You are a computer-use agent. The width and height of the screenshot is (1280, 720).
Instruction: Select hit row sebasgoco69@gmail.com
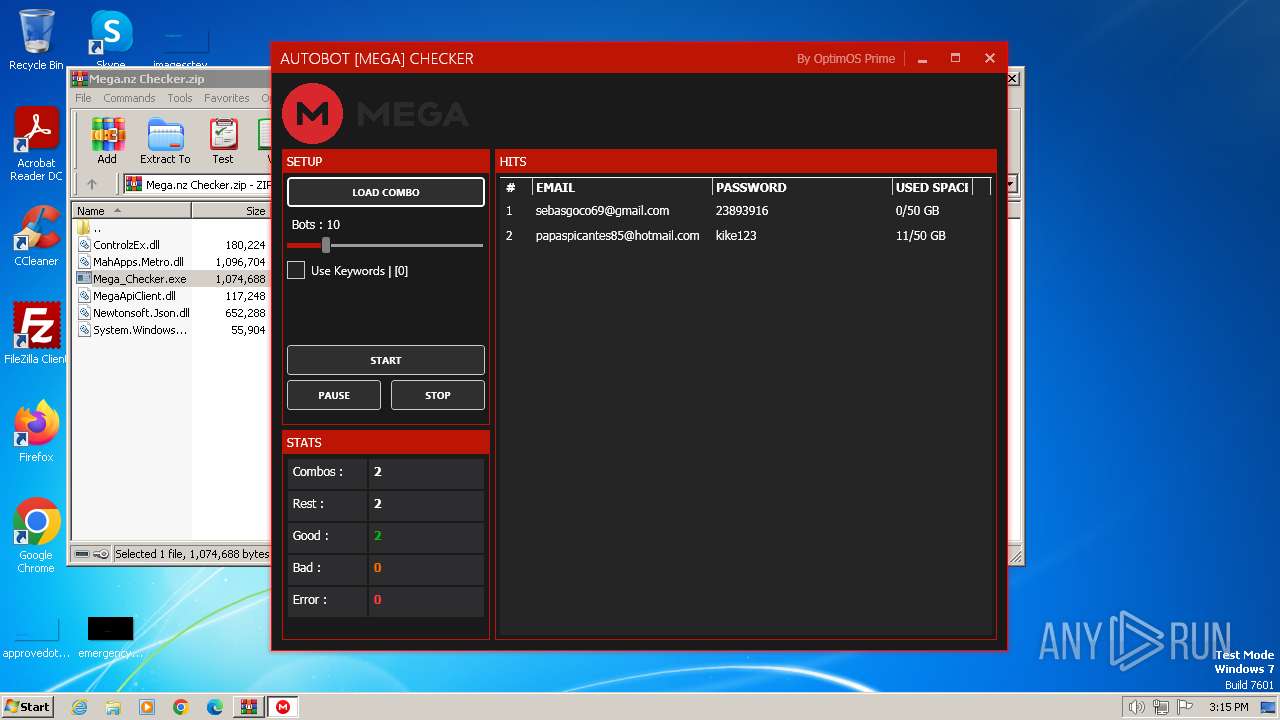coord(745,211)
